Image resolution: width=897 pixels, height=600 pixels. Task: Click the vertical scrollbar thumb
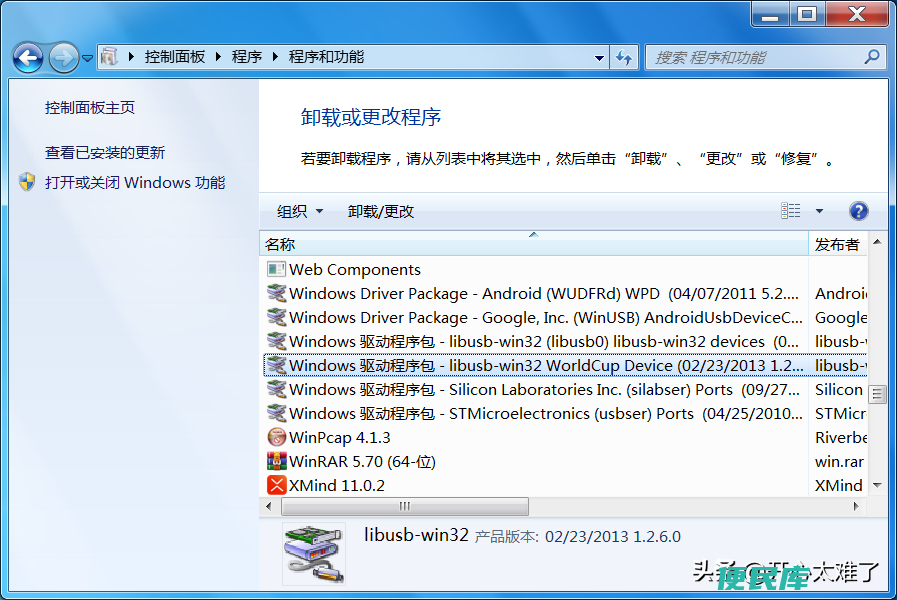coord(877,394)
